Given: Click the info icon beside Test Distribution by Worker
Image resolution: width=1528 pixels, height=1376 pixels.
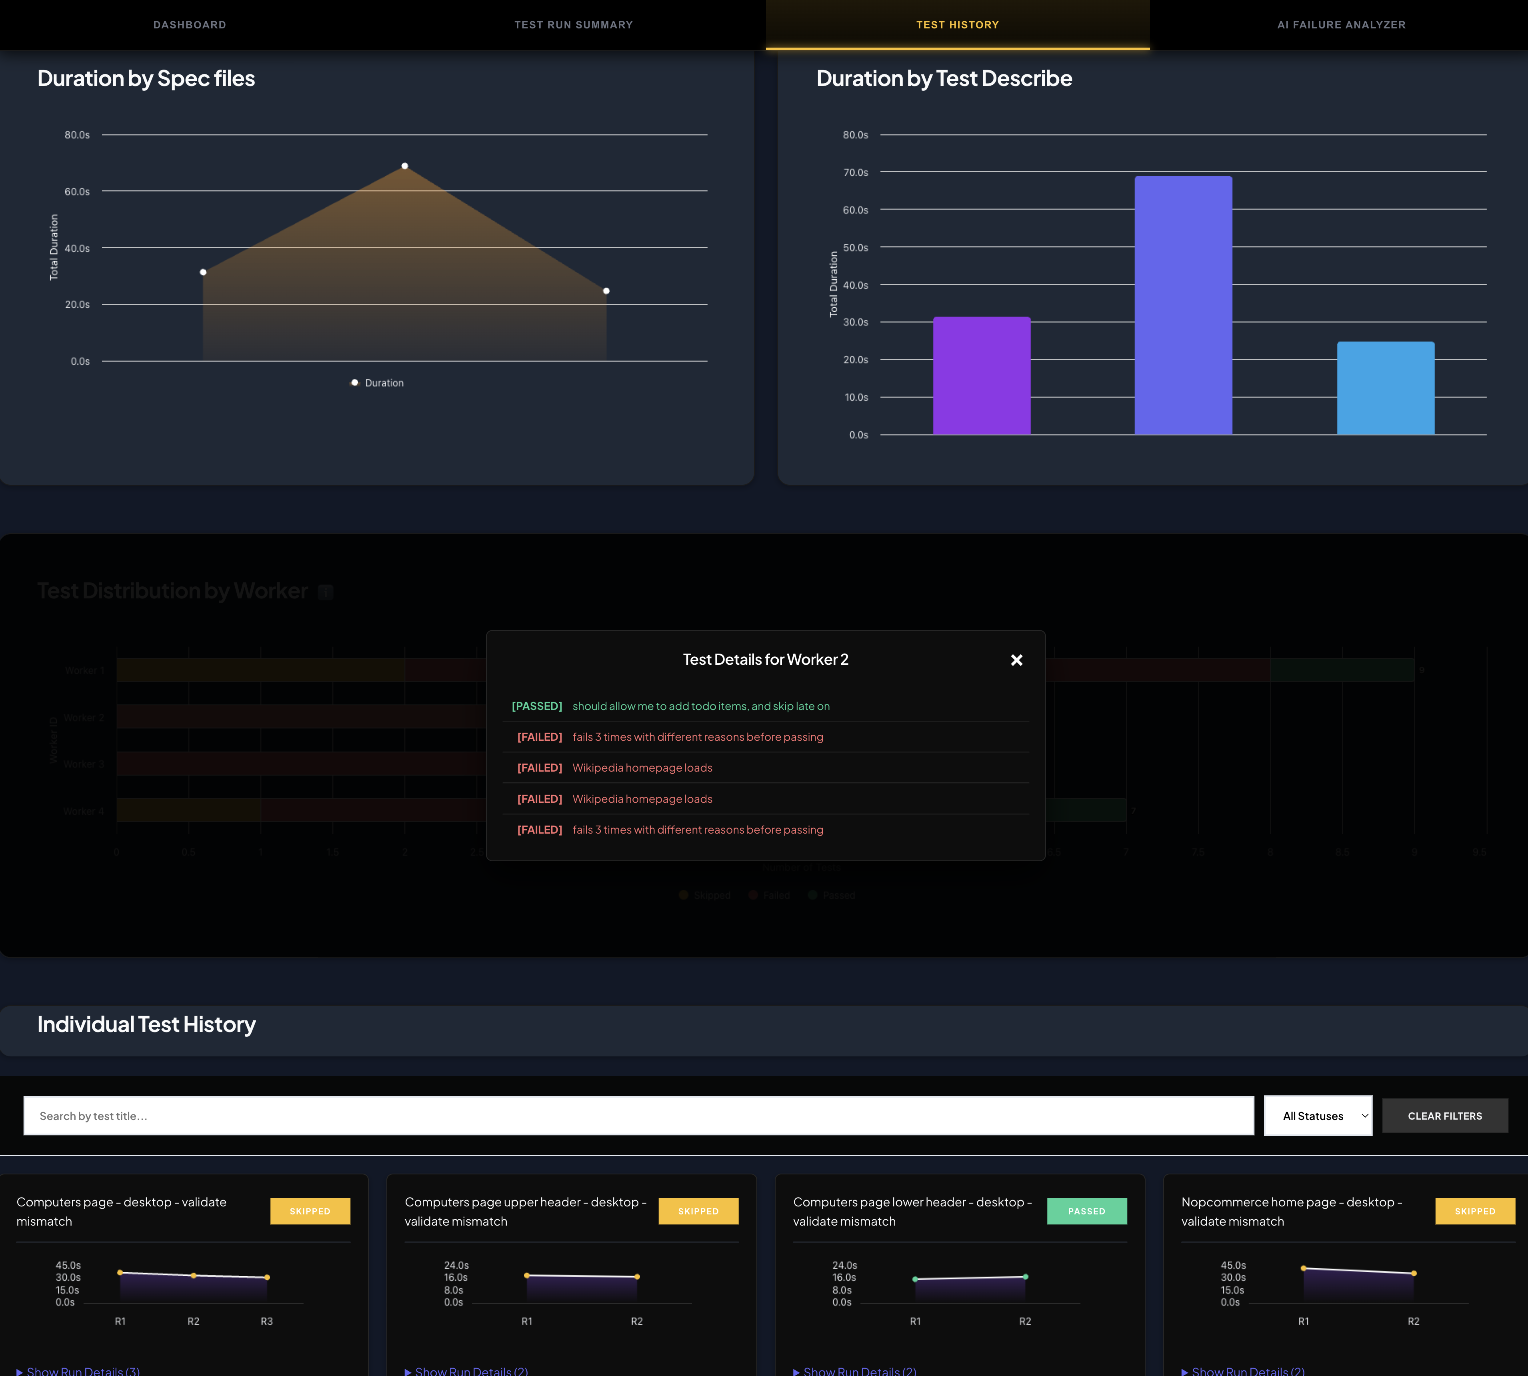Looking at the screenshot, I should pyautogui.click(x=325, y=592).
